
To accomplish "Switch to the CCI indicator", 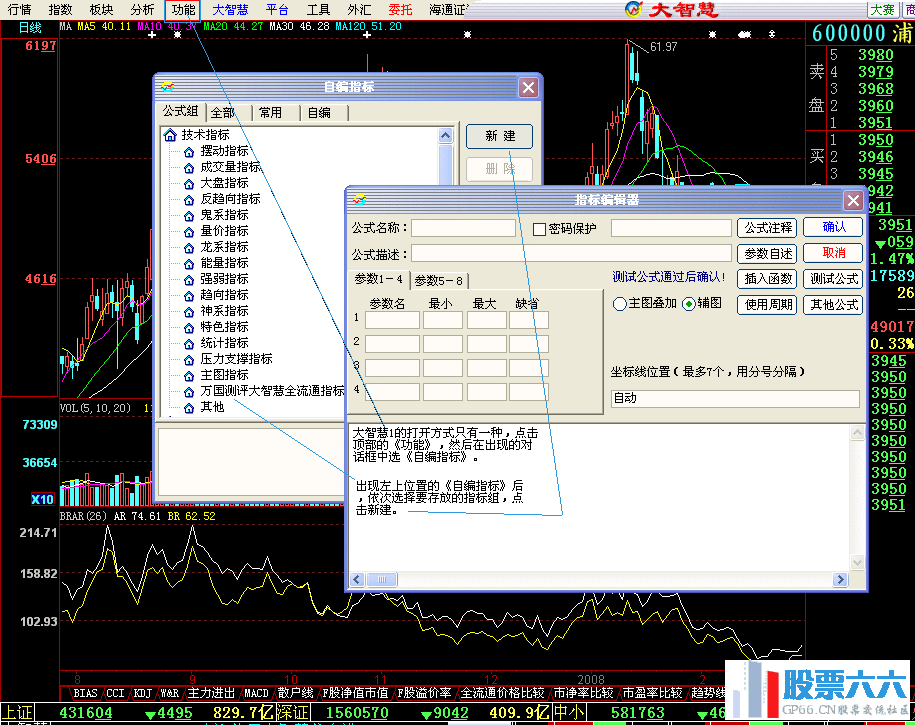I will 115,692.
